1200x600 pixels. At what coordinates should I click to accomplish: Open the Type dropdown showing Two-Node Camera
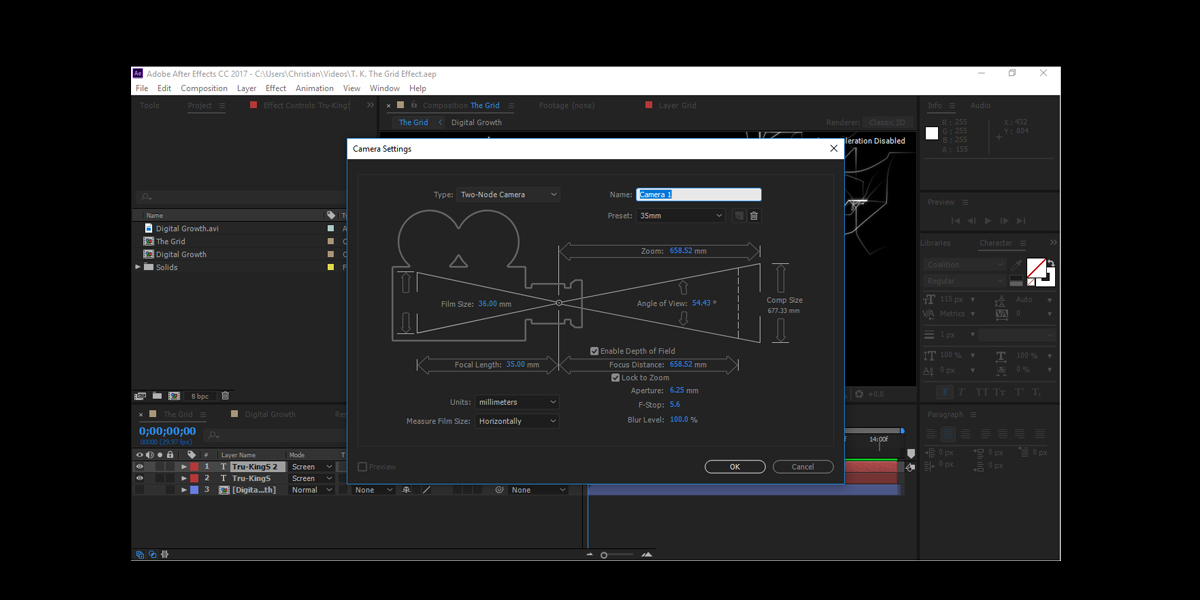tap(508, 195)
